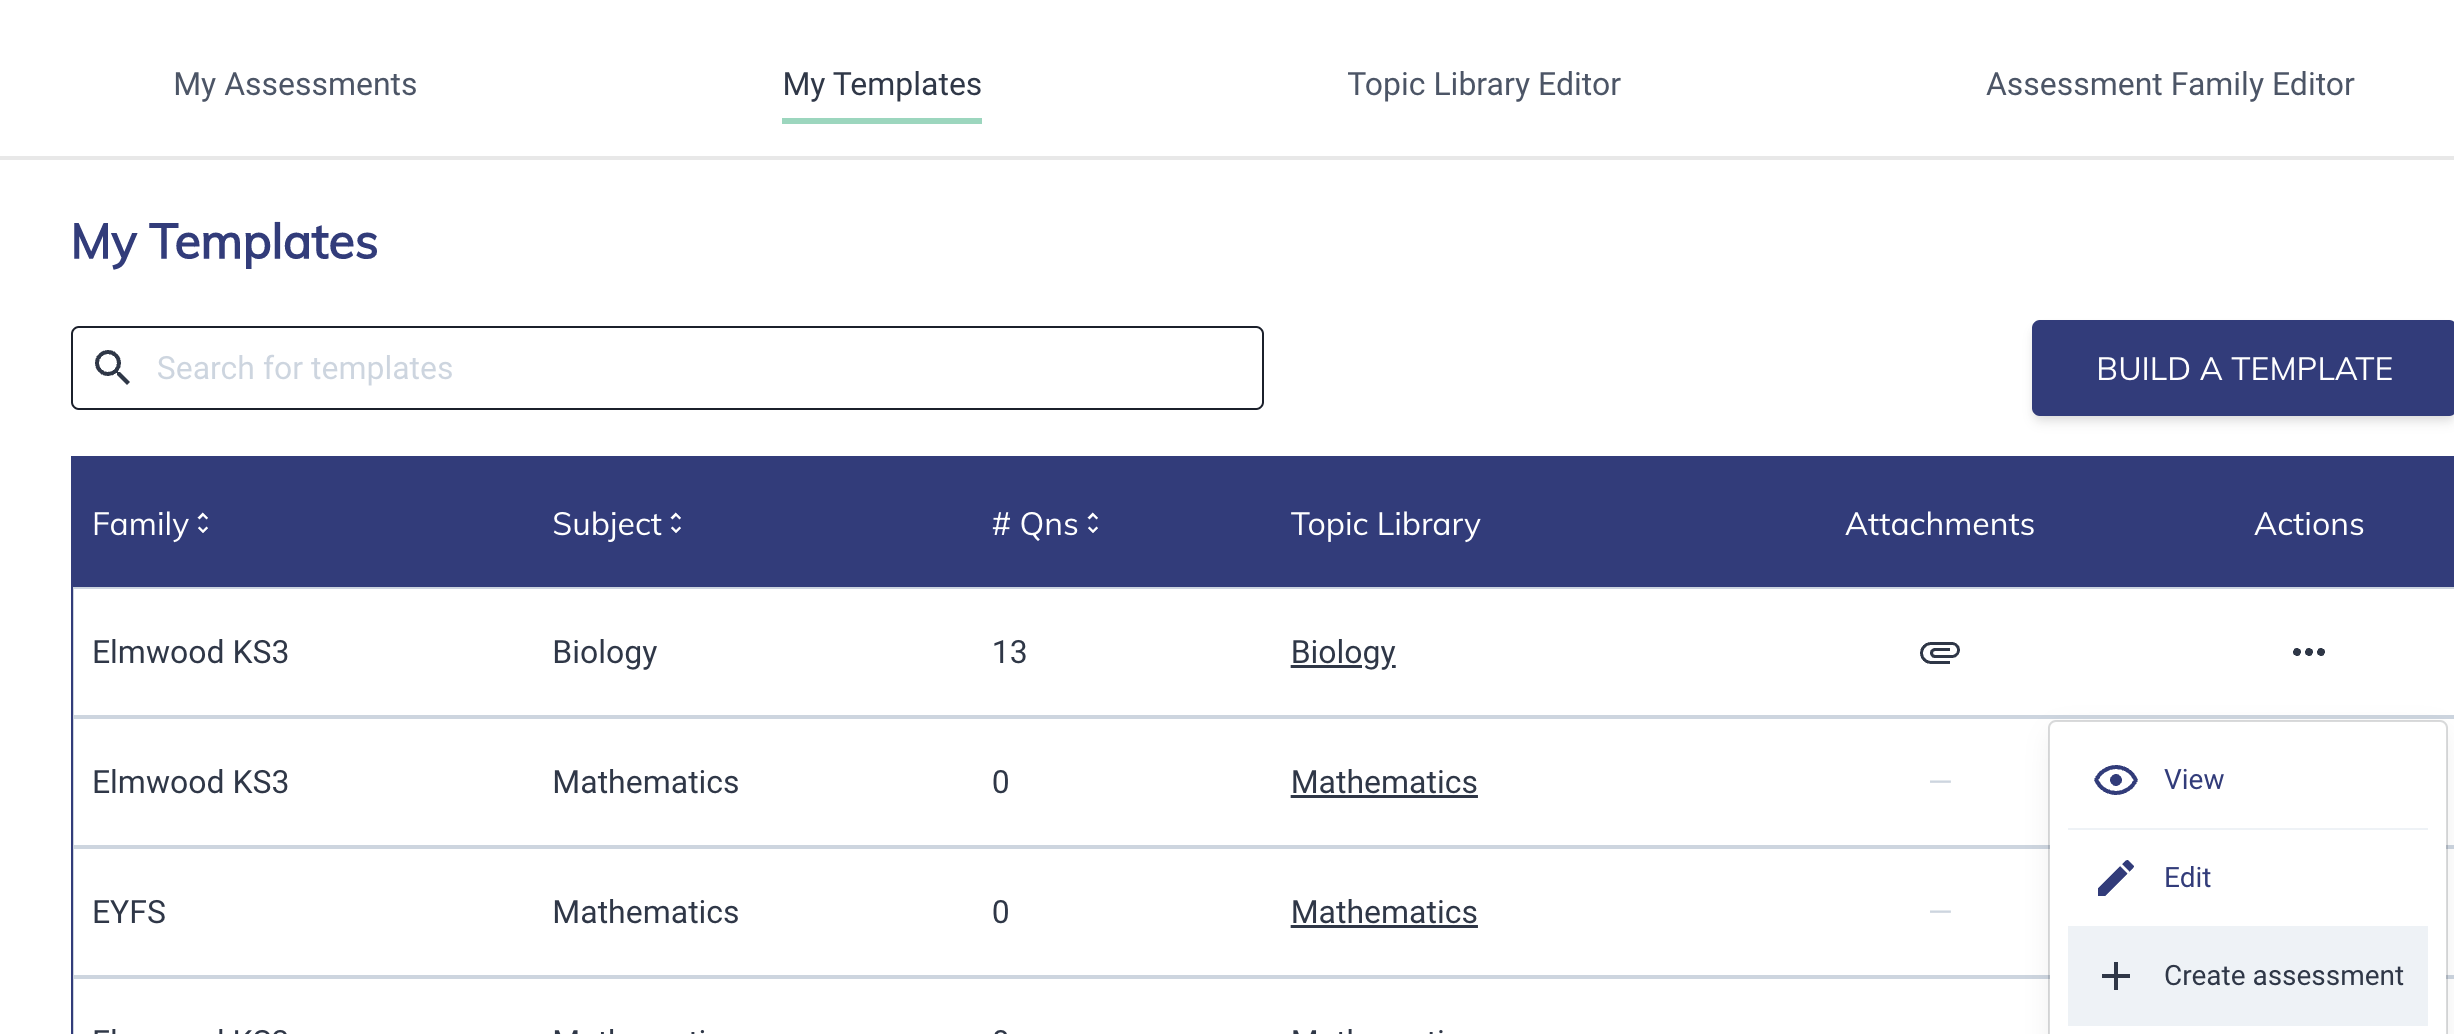The width and height of the screenshot is (2454, 1034).
Task: Open the paperclip attachment for Biology template
Action: (1939, 652)
